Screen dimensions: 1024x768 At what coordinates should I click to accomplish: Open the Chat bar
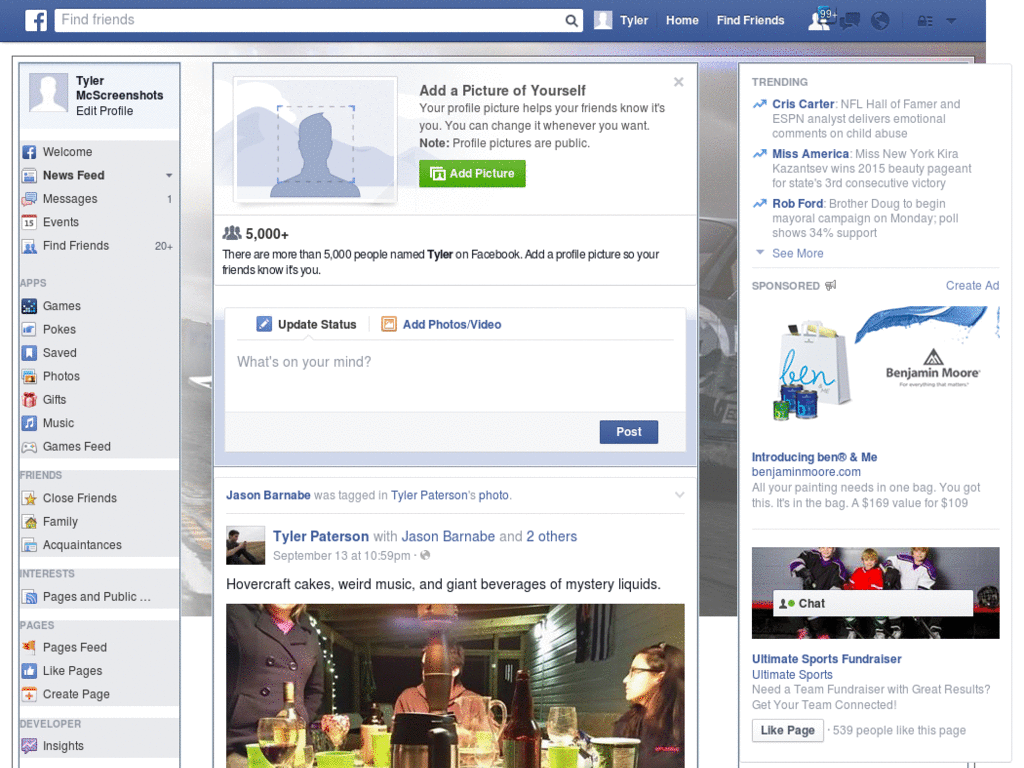[872, 603]
